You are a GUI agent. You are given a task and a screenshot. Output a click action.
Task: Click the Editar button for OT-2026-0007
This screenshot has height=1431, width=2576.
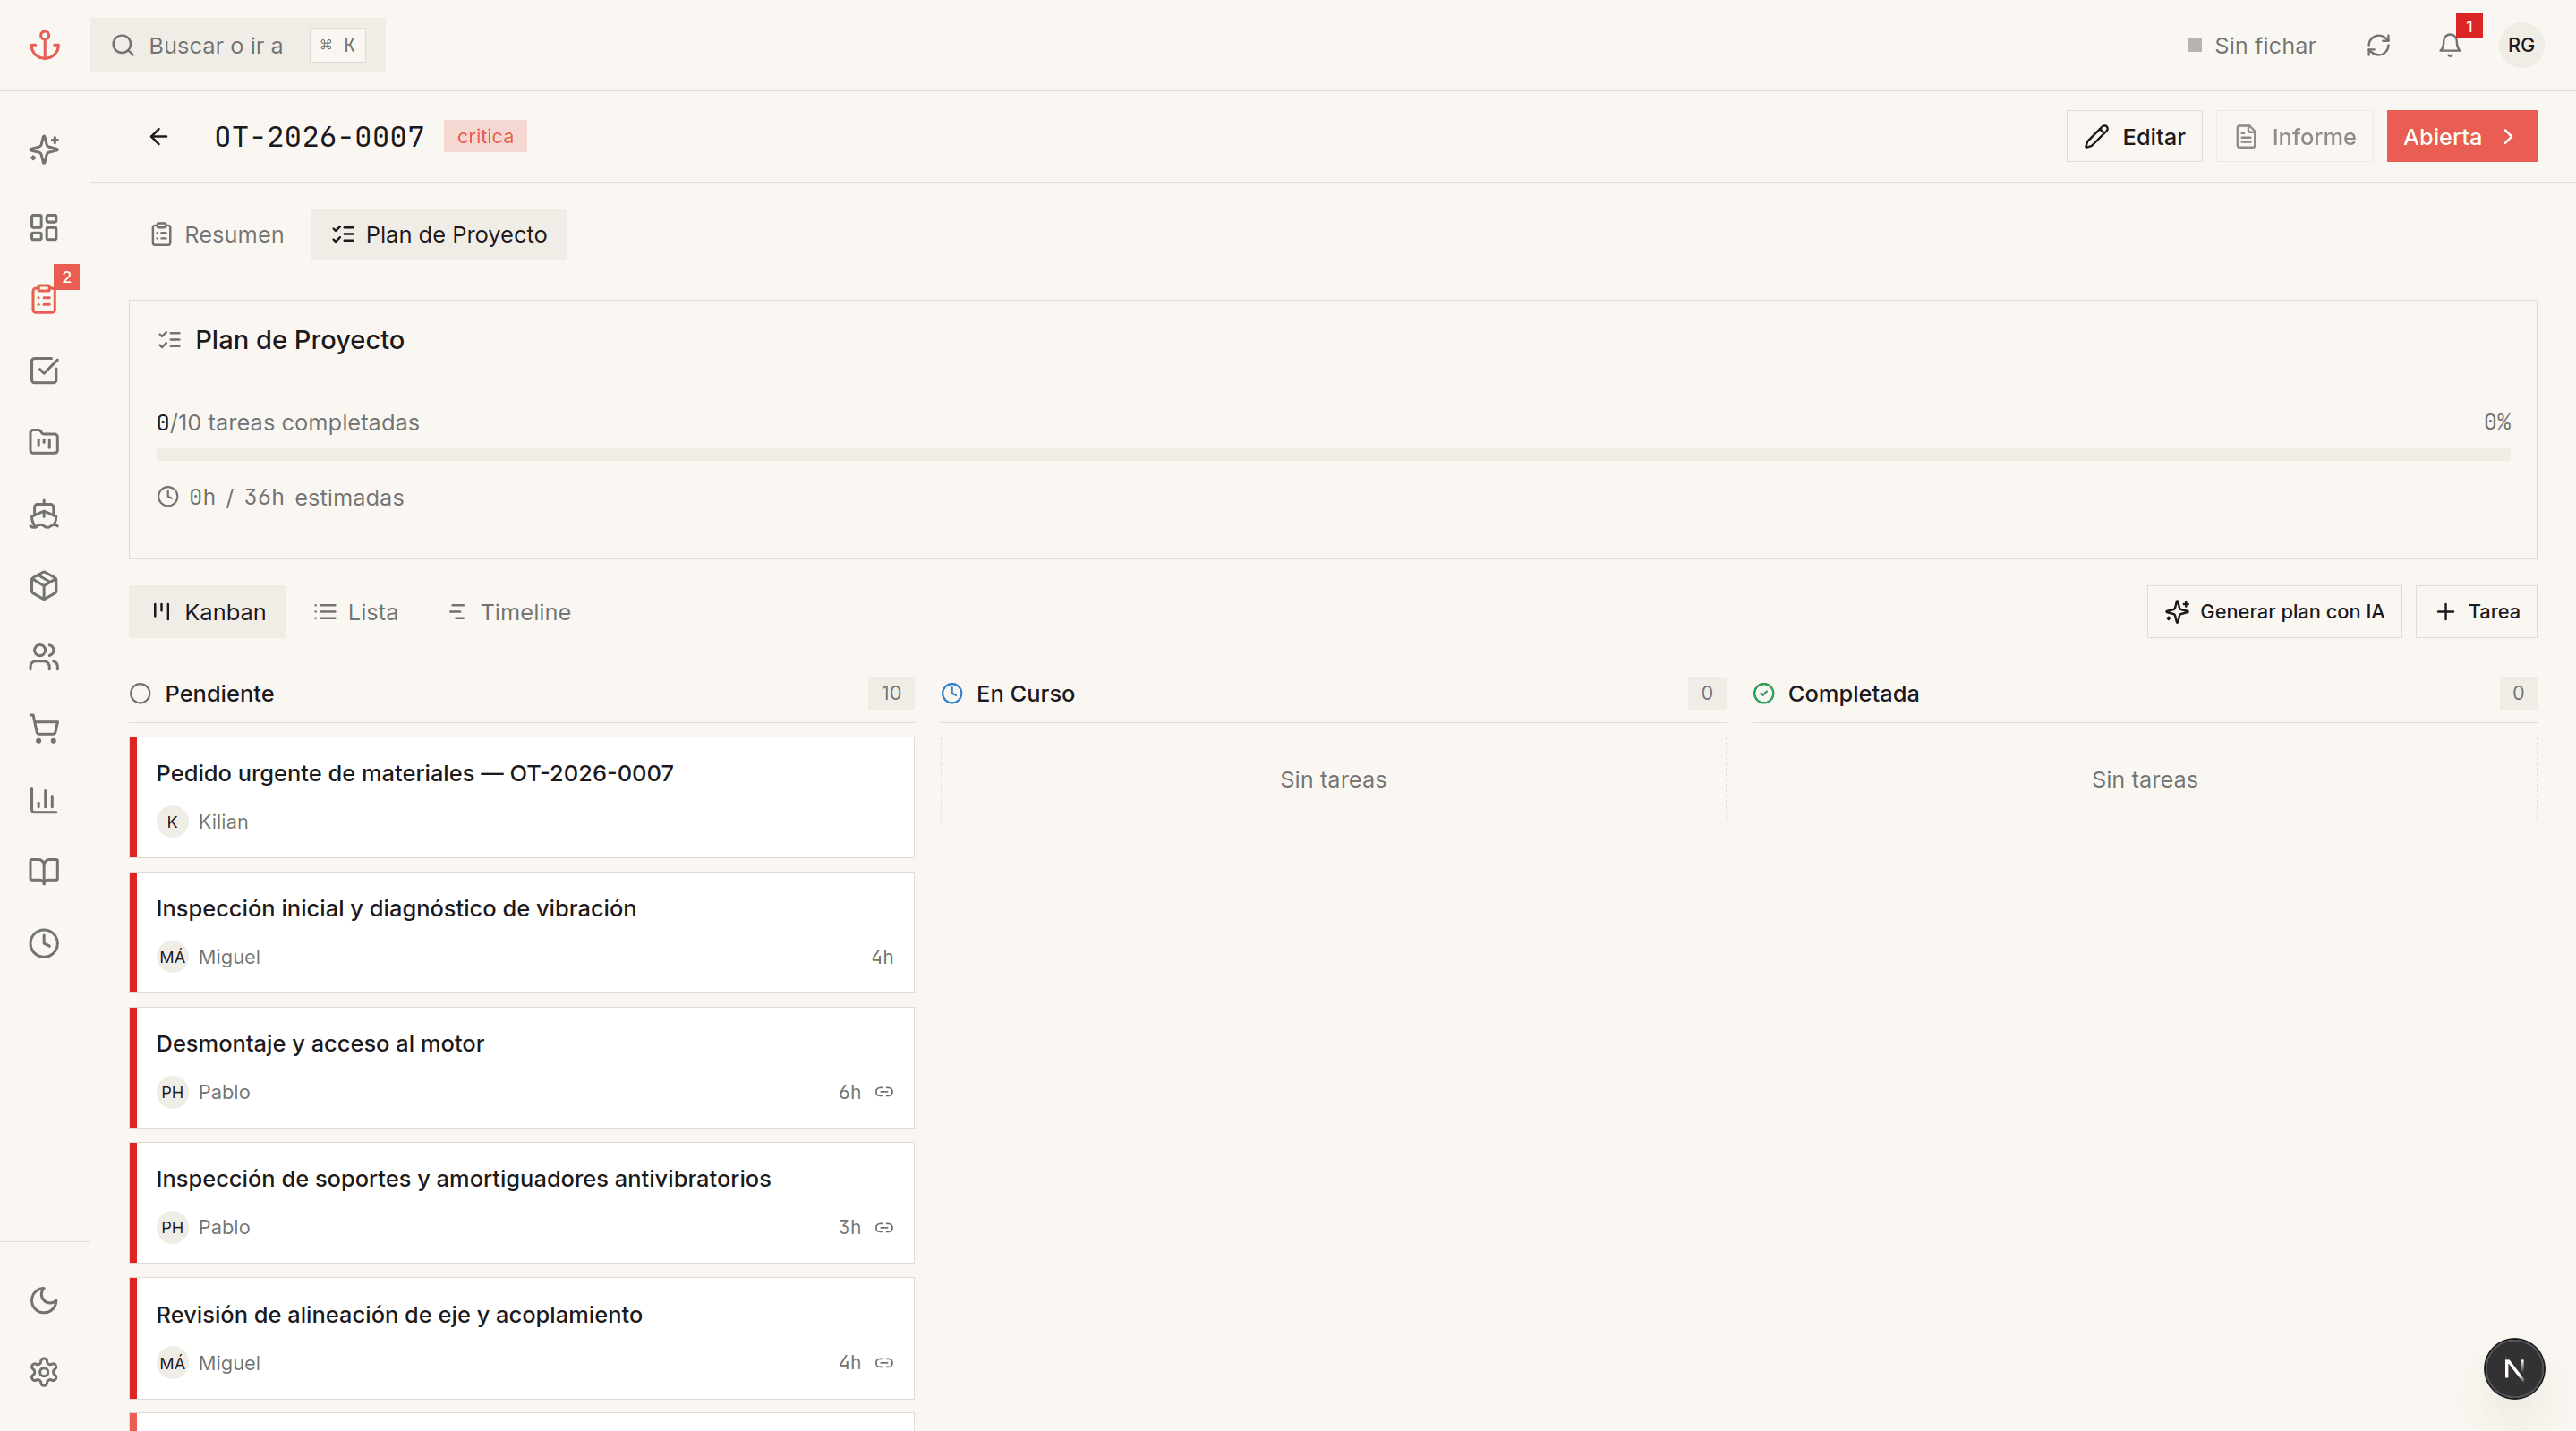[2133, 136]
